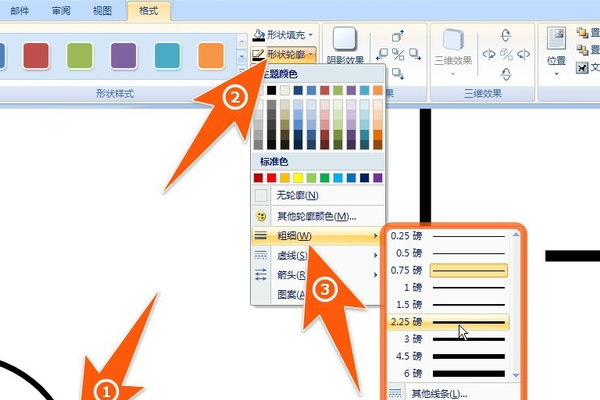Expand the 粗细 submenu arrow
The height and width of the screenshot is (400, 600).
(x=376, y=236)
